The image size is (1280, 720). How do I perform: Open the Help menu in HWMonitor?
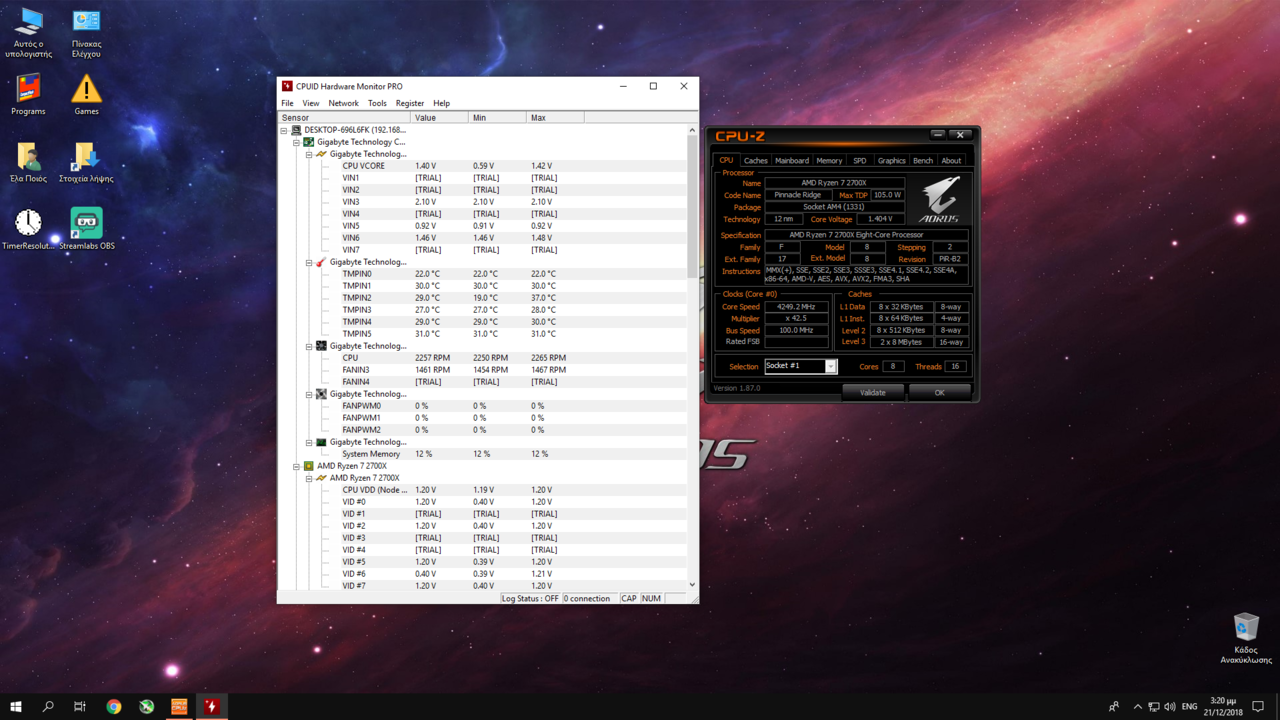pos(441,103)
